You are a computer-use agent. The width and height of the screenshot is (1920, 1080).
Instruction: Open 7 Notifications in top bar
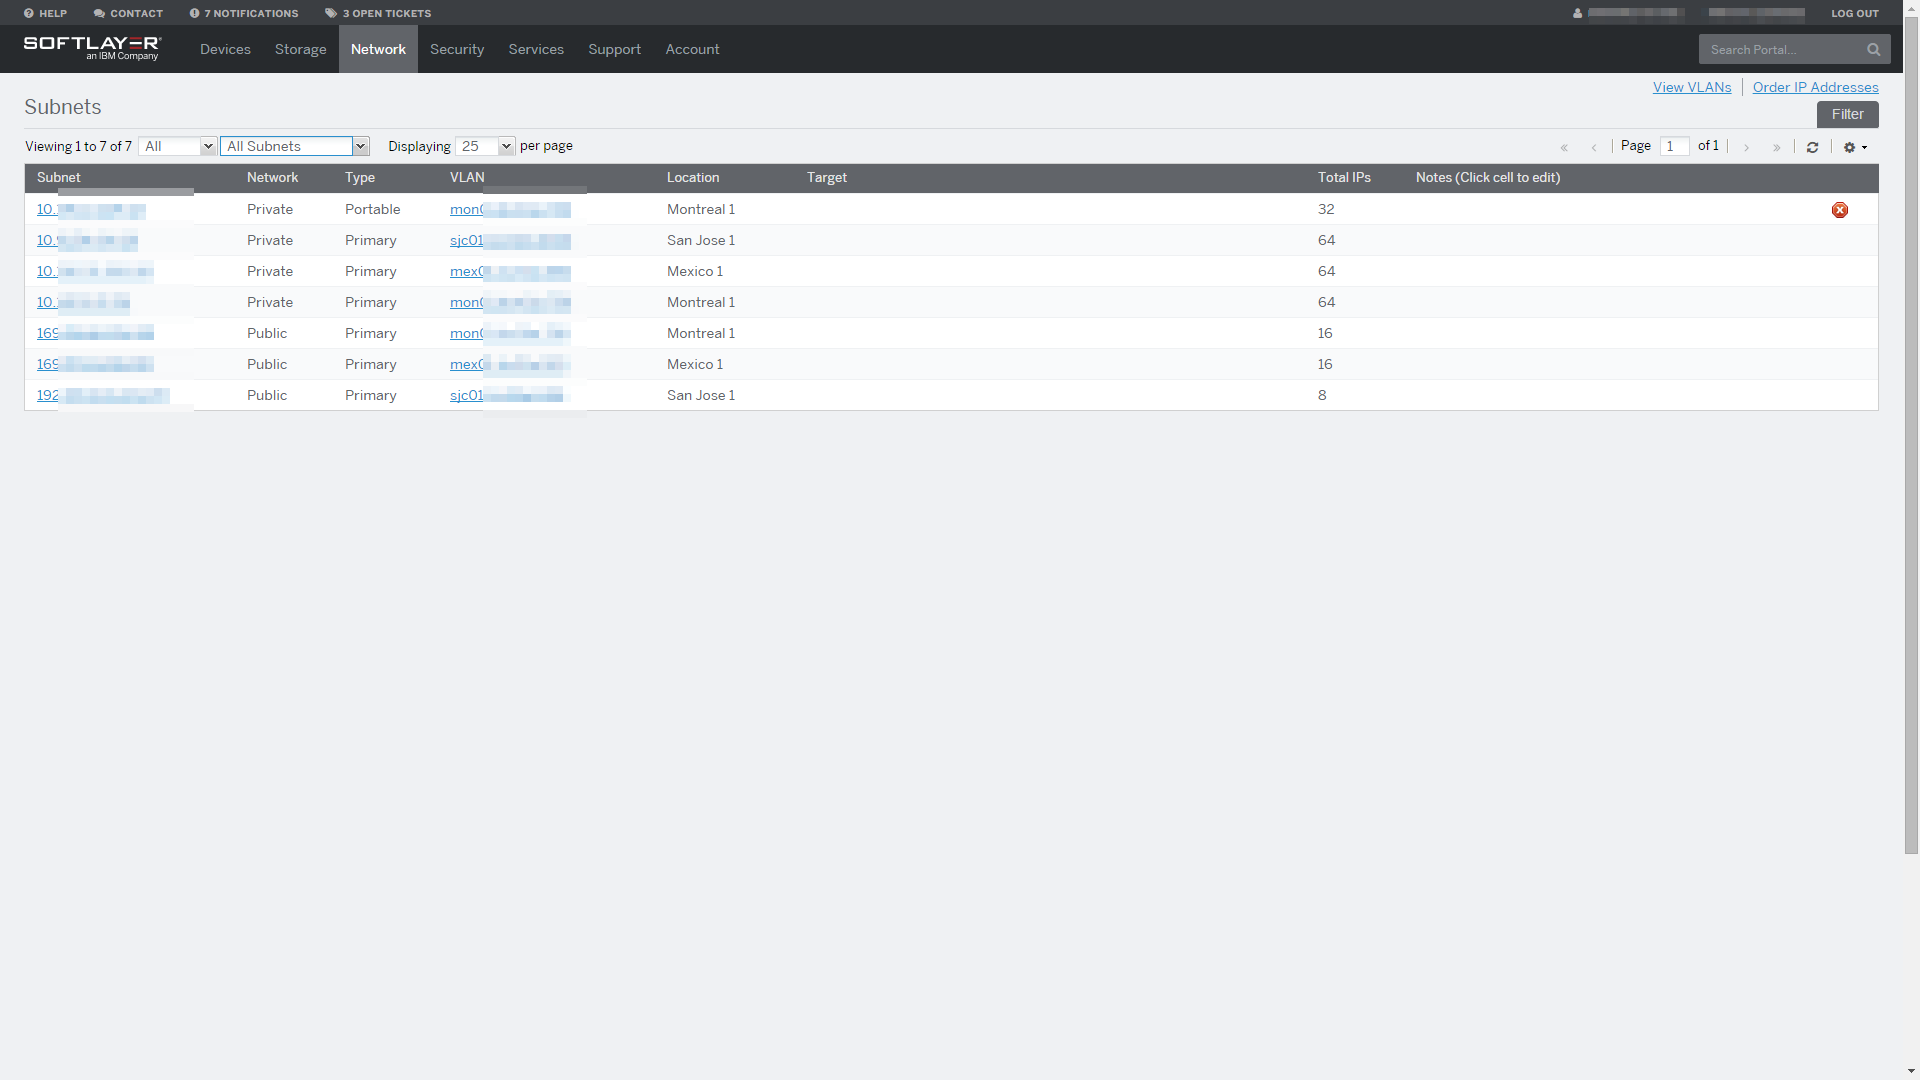click(x=244, y=13)
